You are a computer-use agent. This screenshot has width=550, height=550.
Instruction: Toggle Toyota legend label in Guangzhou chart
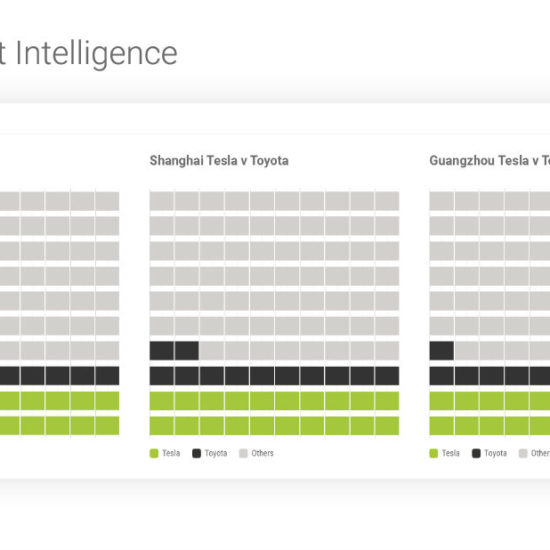point(495,453)
